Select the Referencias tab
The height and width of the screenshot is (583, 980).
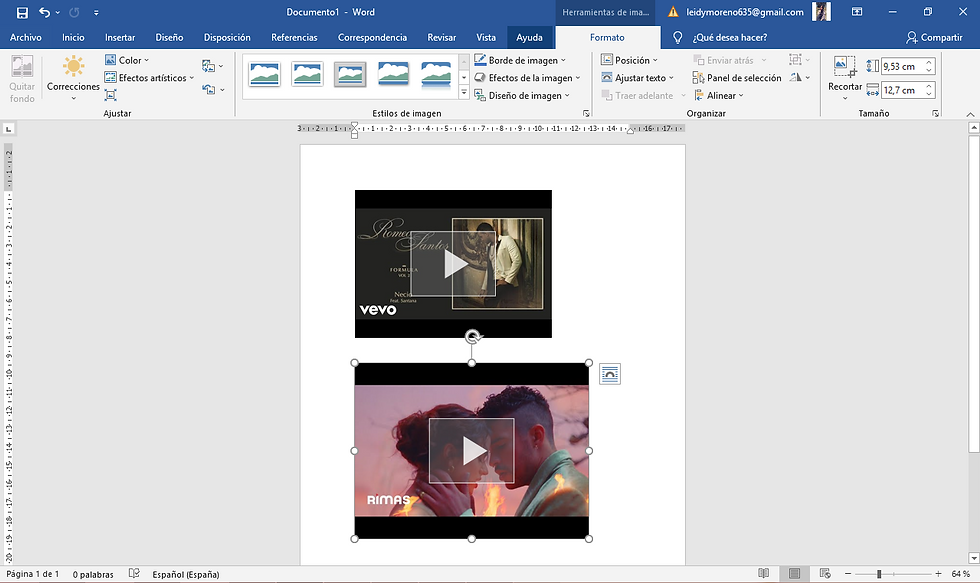point(294,37)
